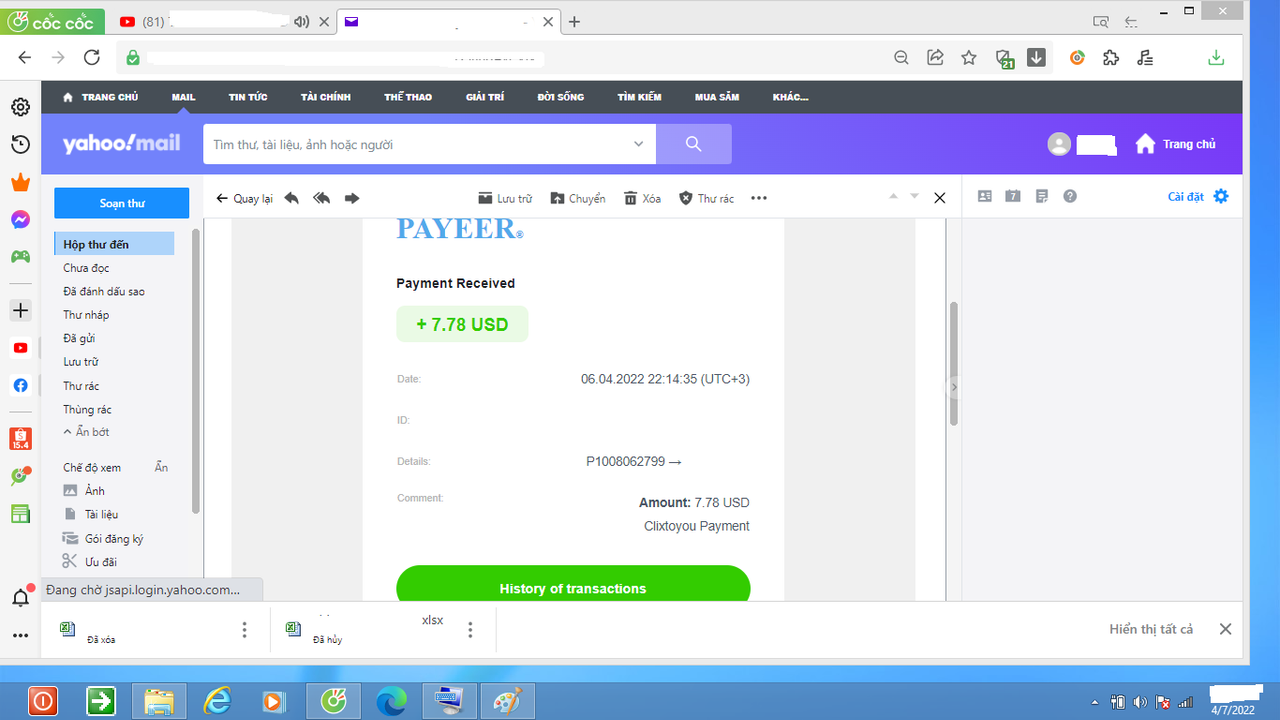Archive email with Lưu trữ
Viewport: 1280px width, 720px height.
pos(505,198)
